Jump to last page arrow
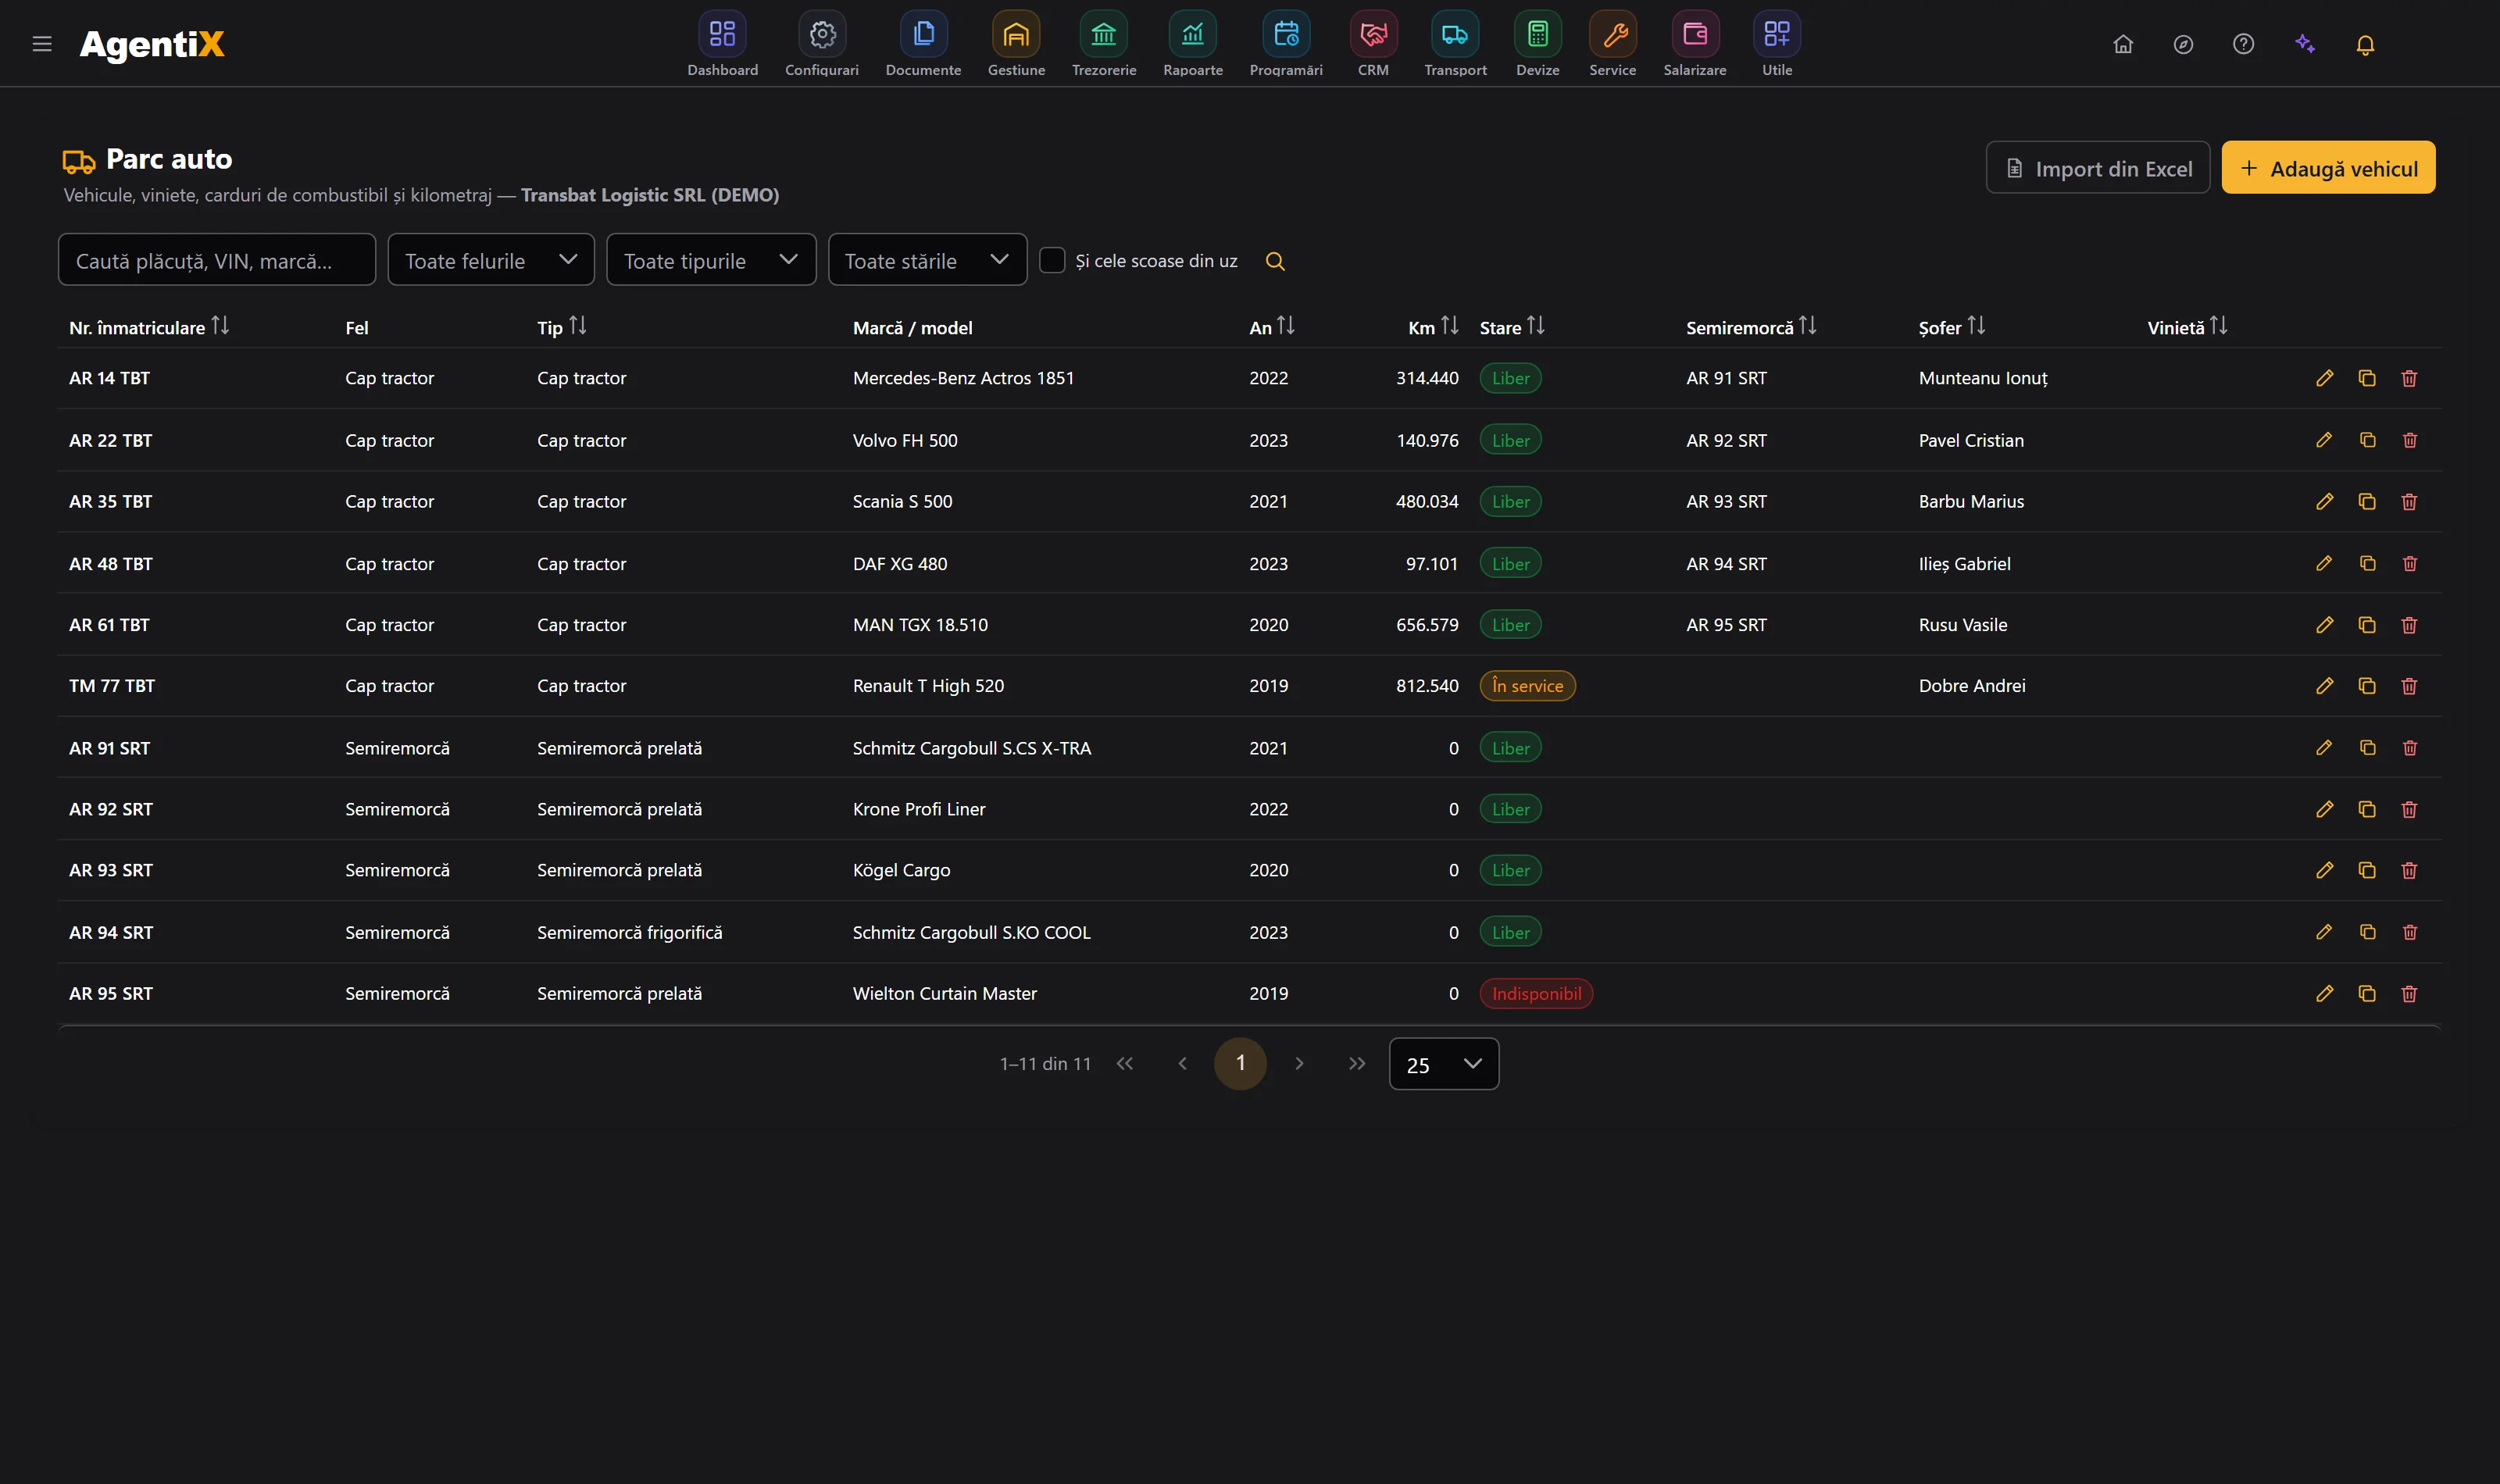2500x1484 pixels. (1356, 1064)
